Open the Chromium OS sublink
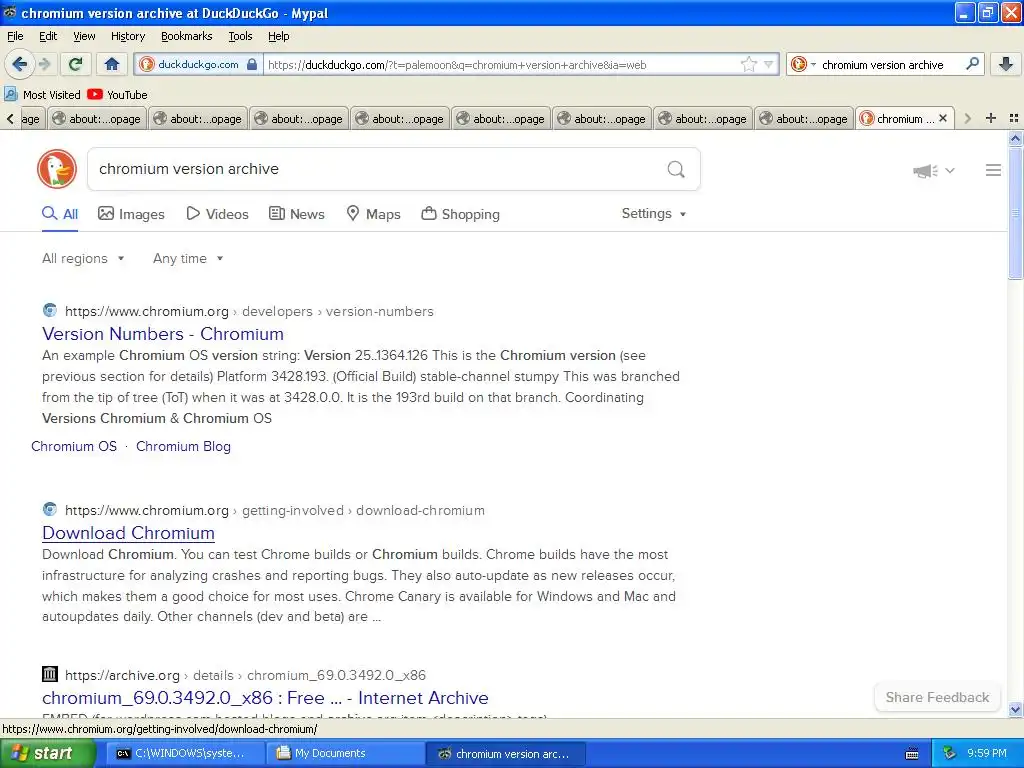The width and height of the screenshot is (1024, 768). click(x=74, y=447)
